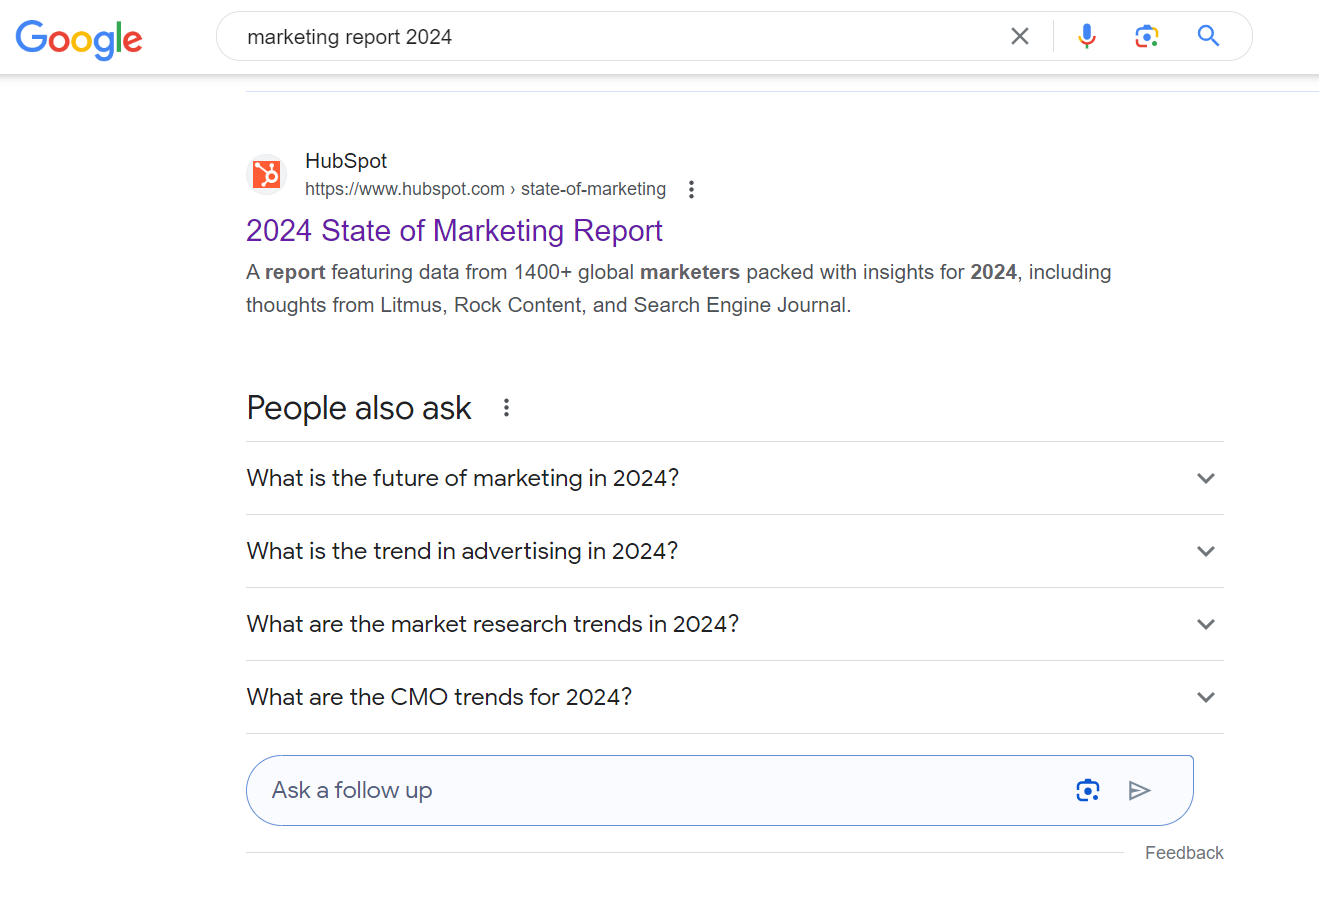Send the follow-up with the arrow icon
Image resolution: width=1319 pixels, height=897 pixels.
pos(1139,790)
